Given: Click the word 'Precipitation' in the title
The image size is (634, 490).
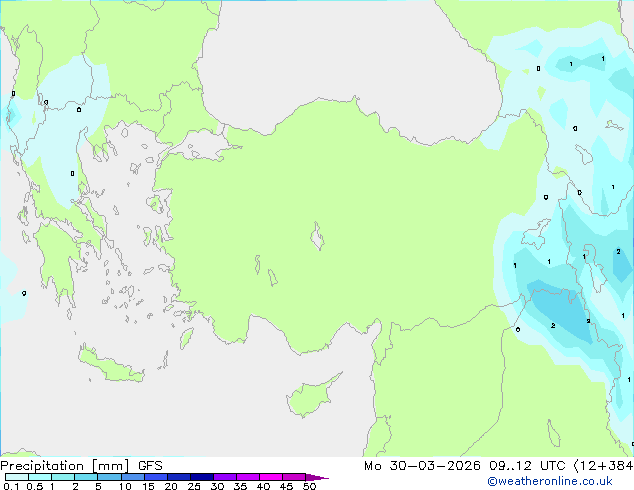Looking at the screenshot, I should (x=42, y=466).
